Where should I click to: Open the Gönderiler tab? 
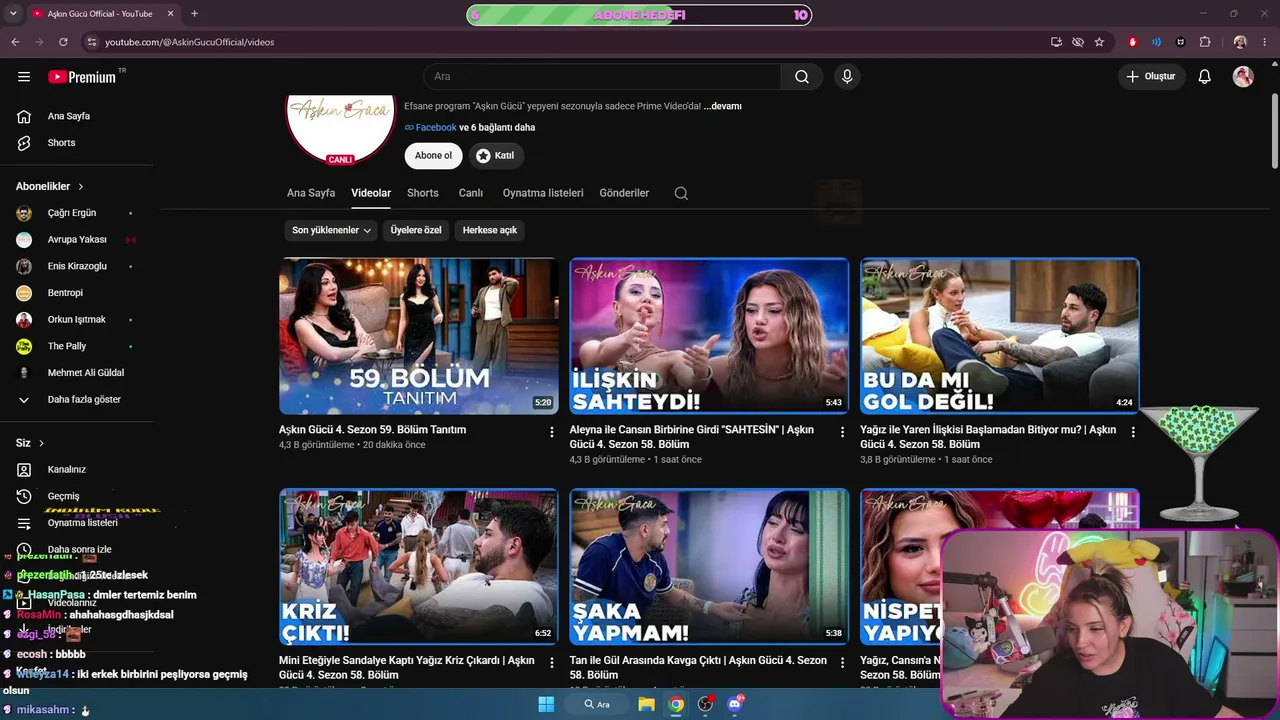click(x=624, y=193)
